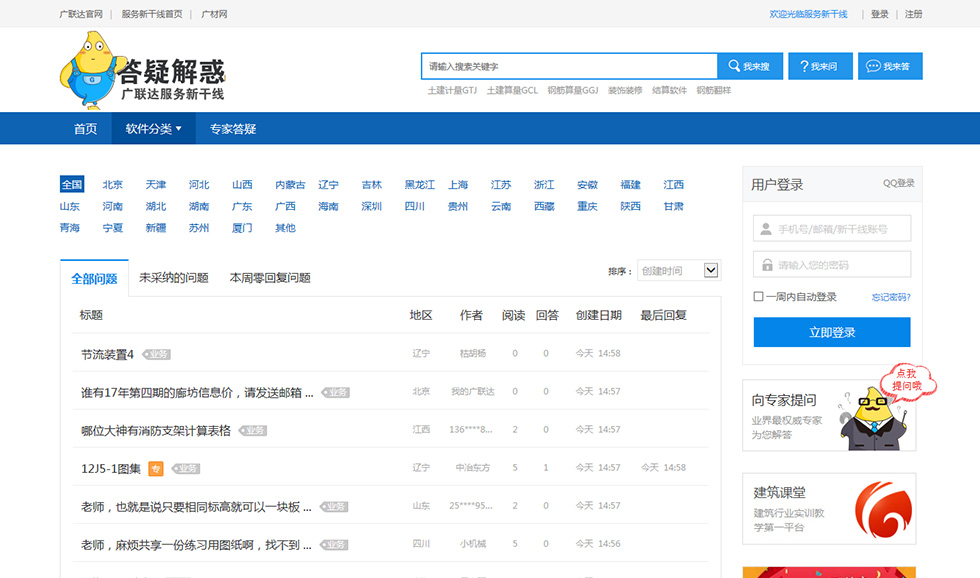Click the 我来搜 search button
The height and width of the screenshot is (578, 980).
pos(749,66)
